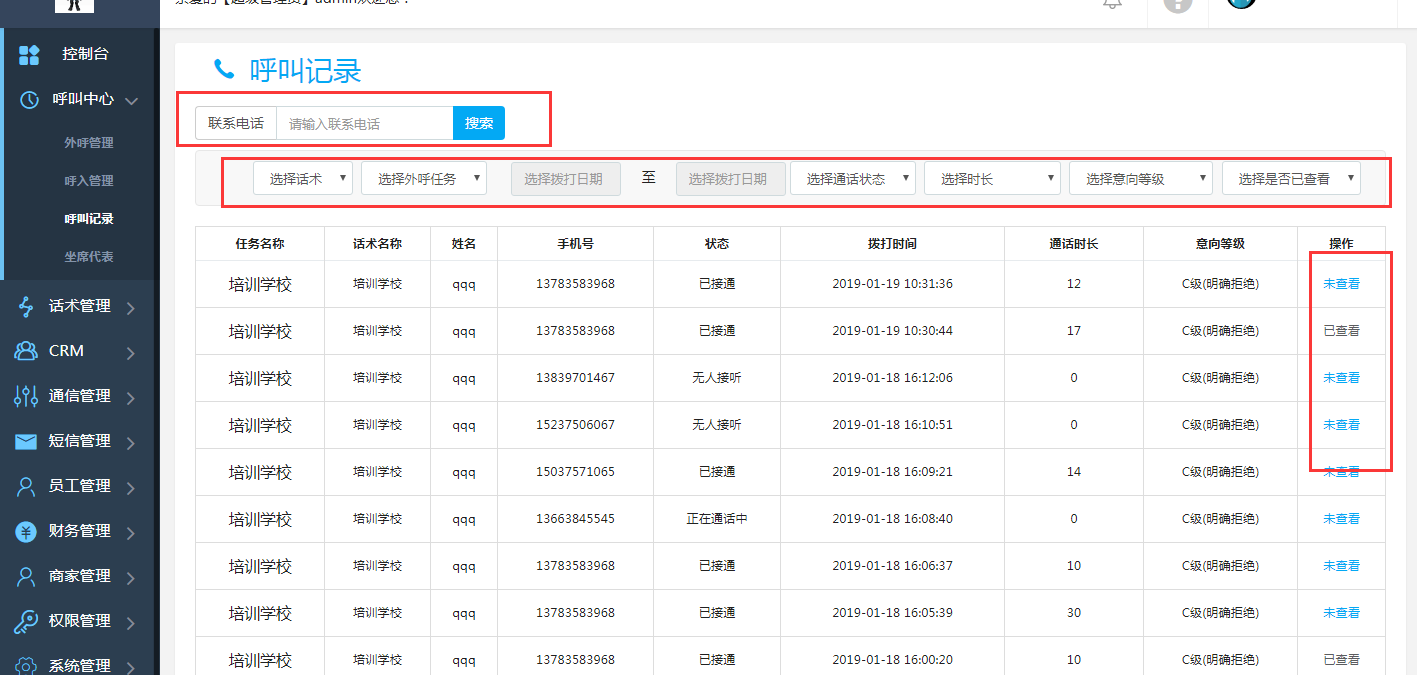Viewport: 1417px width, 675px height.
Task: Expand the 员工管理 menu chevron
Action: click(131, 487)
